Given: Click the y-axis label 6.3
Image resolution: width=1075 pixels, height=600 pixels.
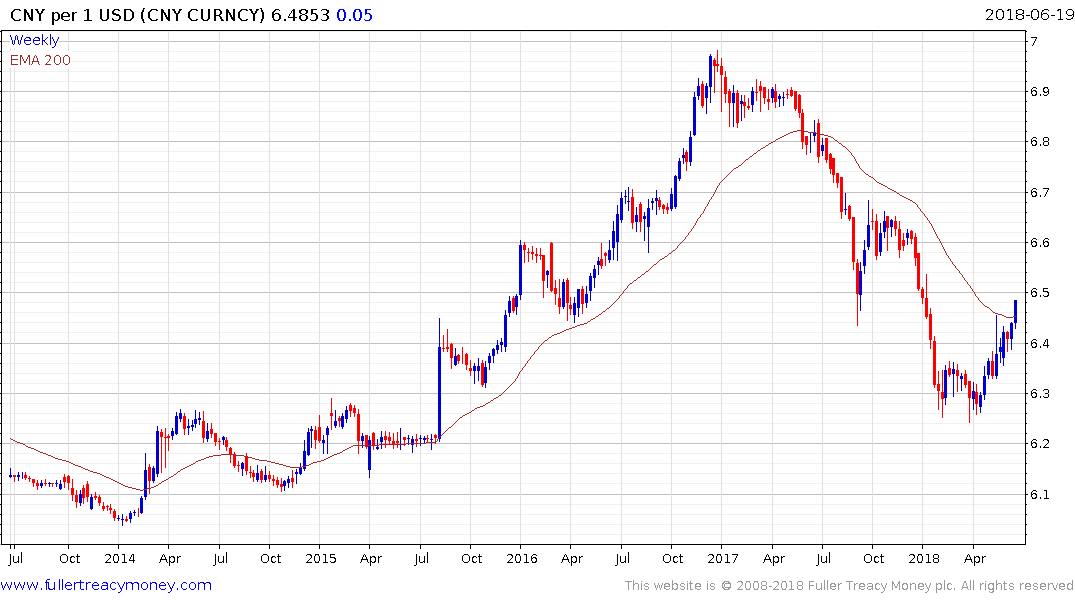Looking at the screenshot, I should point(1040,394).
